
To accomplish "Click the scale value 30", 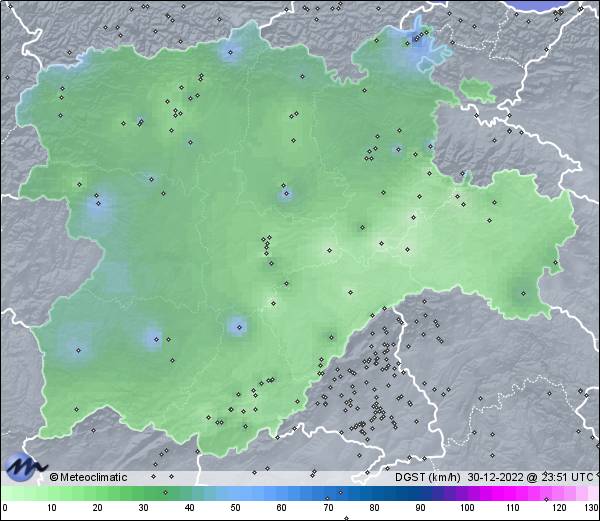I will [x=143, y=508].
